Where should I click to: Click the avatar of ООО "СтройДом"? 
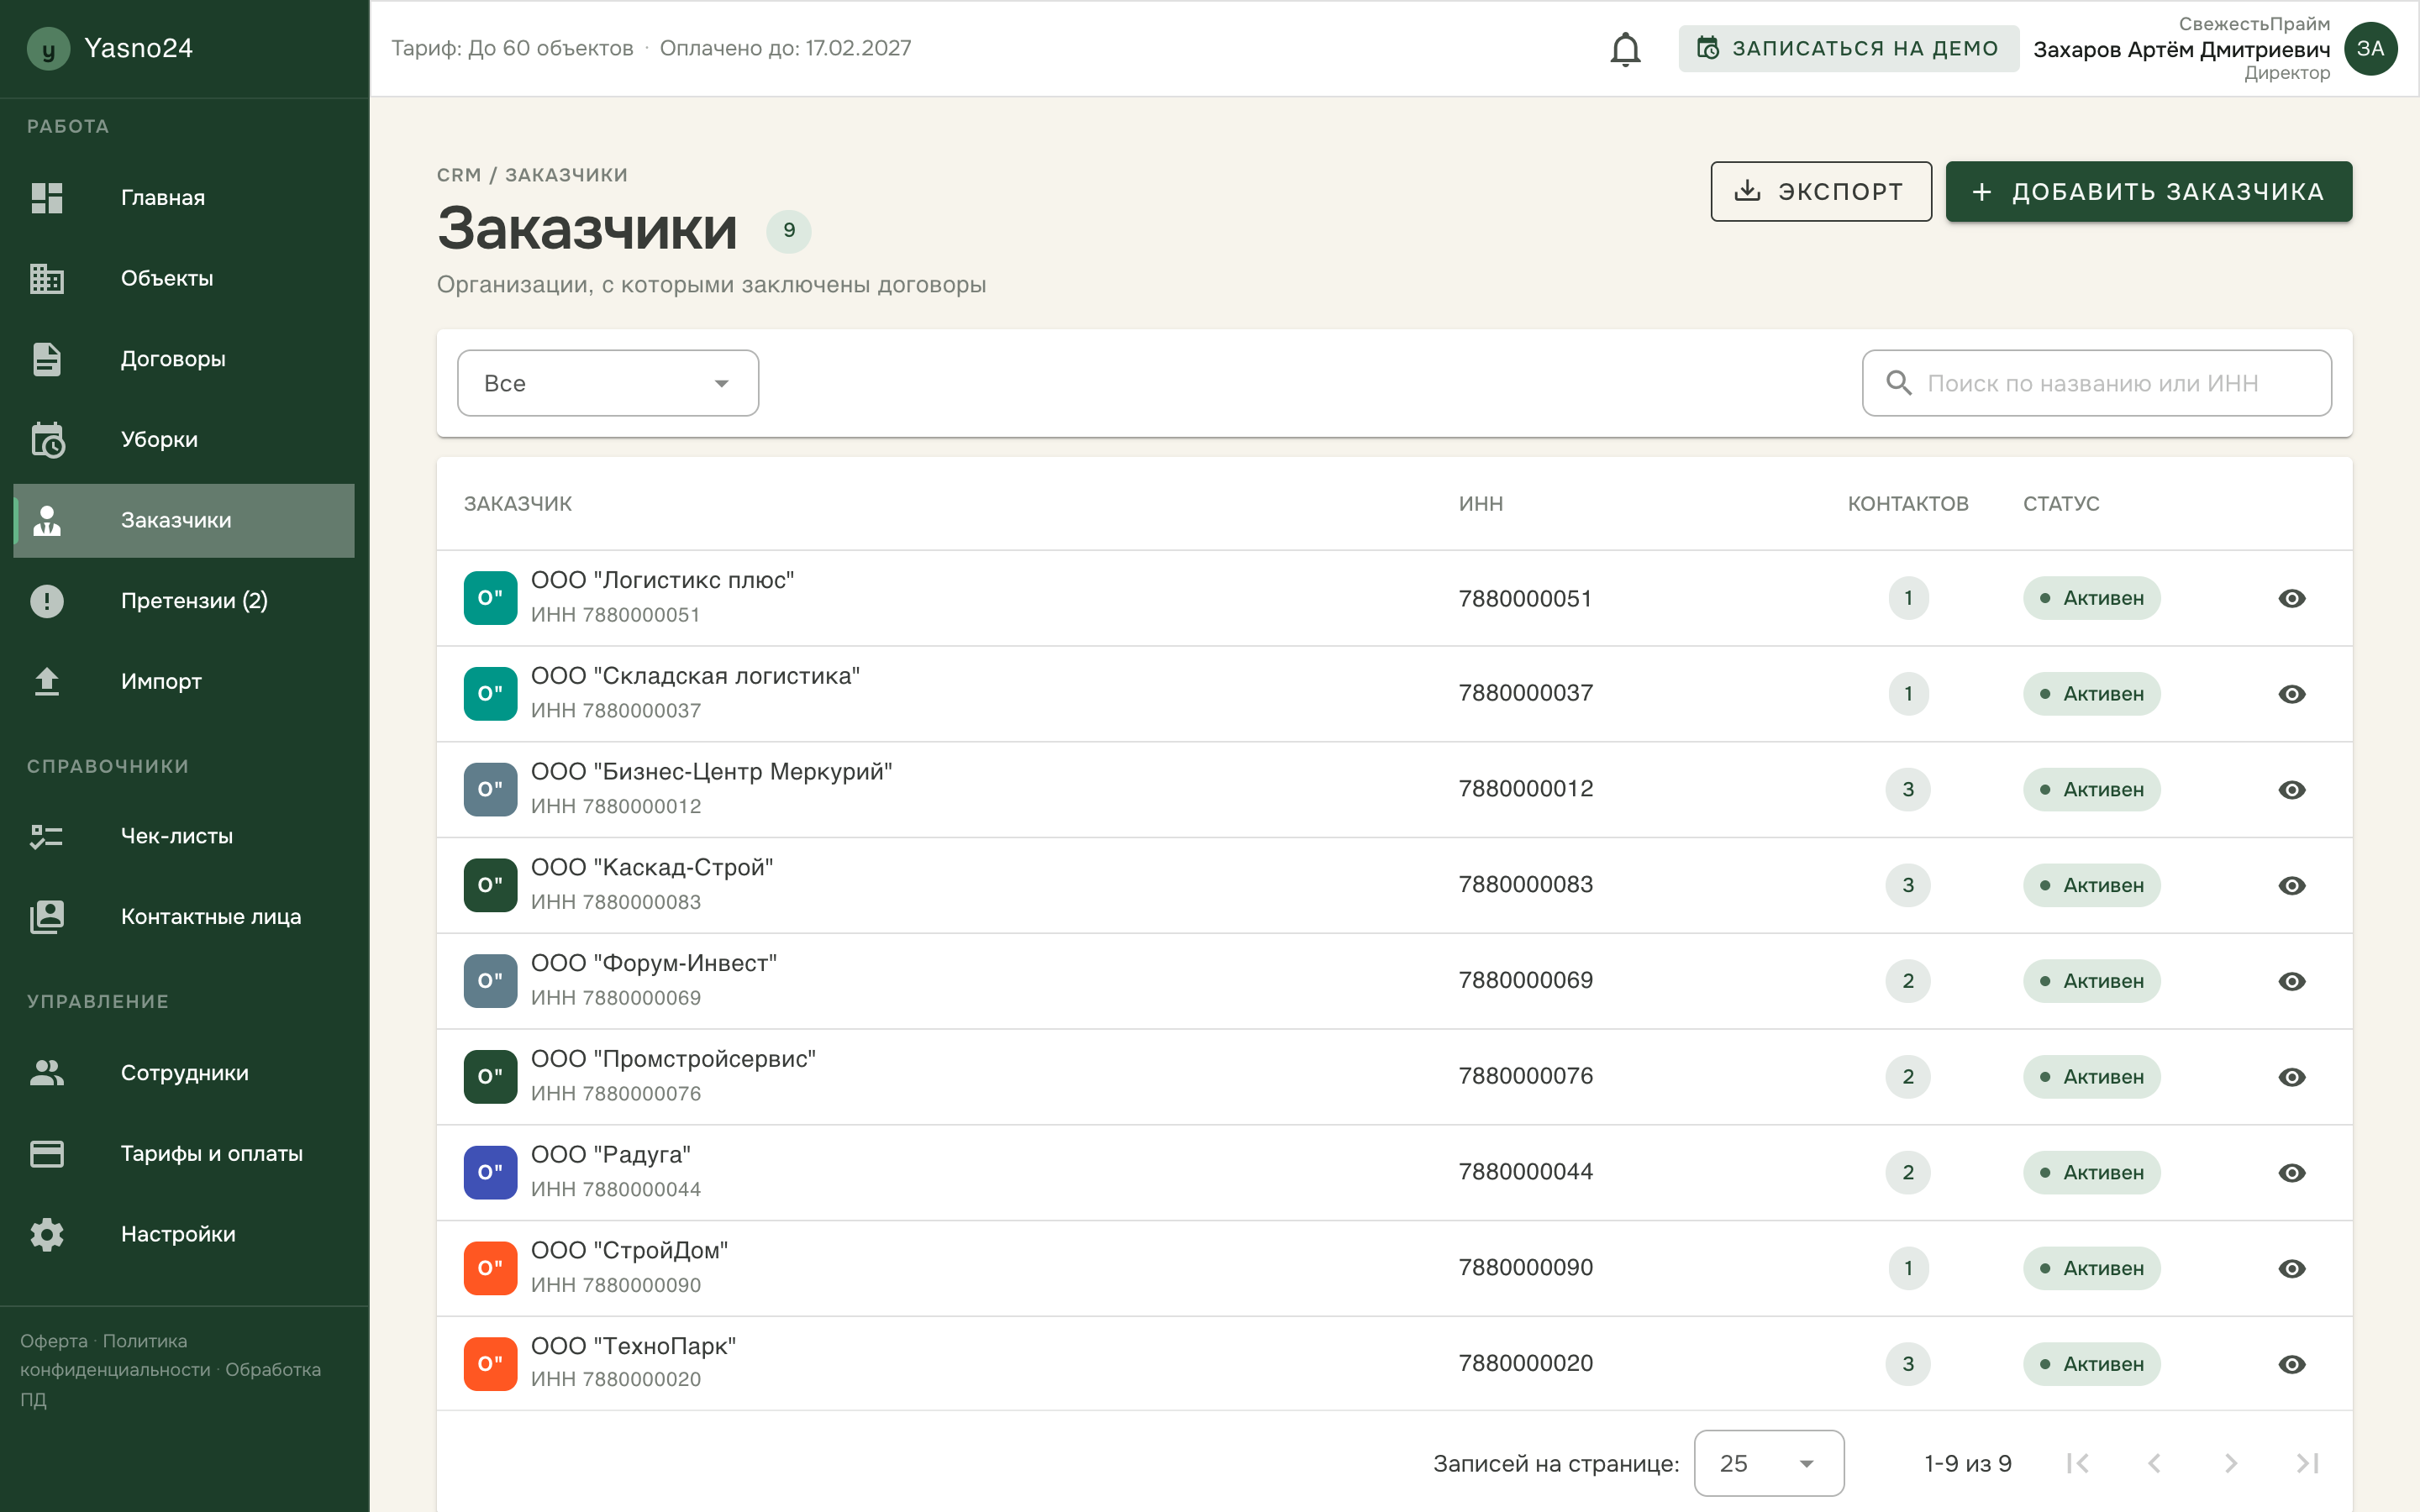point(490,1268)
